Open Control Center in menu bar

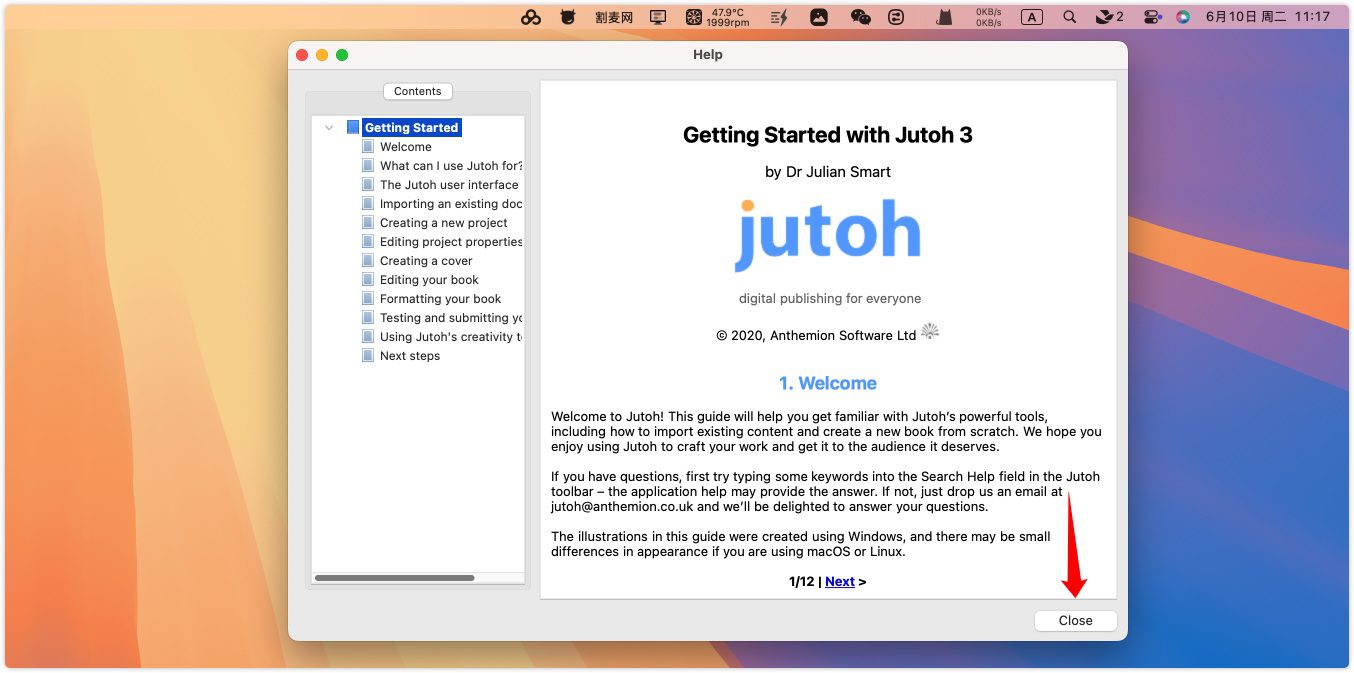coord(1151,17)
